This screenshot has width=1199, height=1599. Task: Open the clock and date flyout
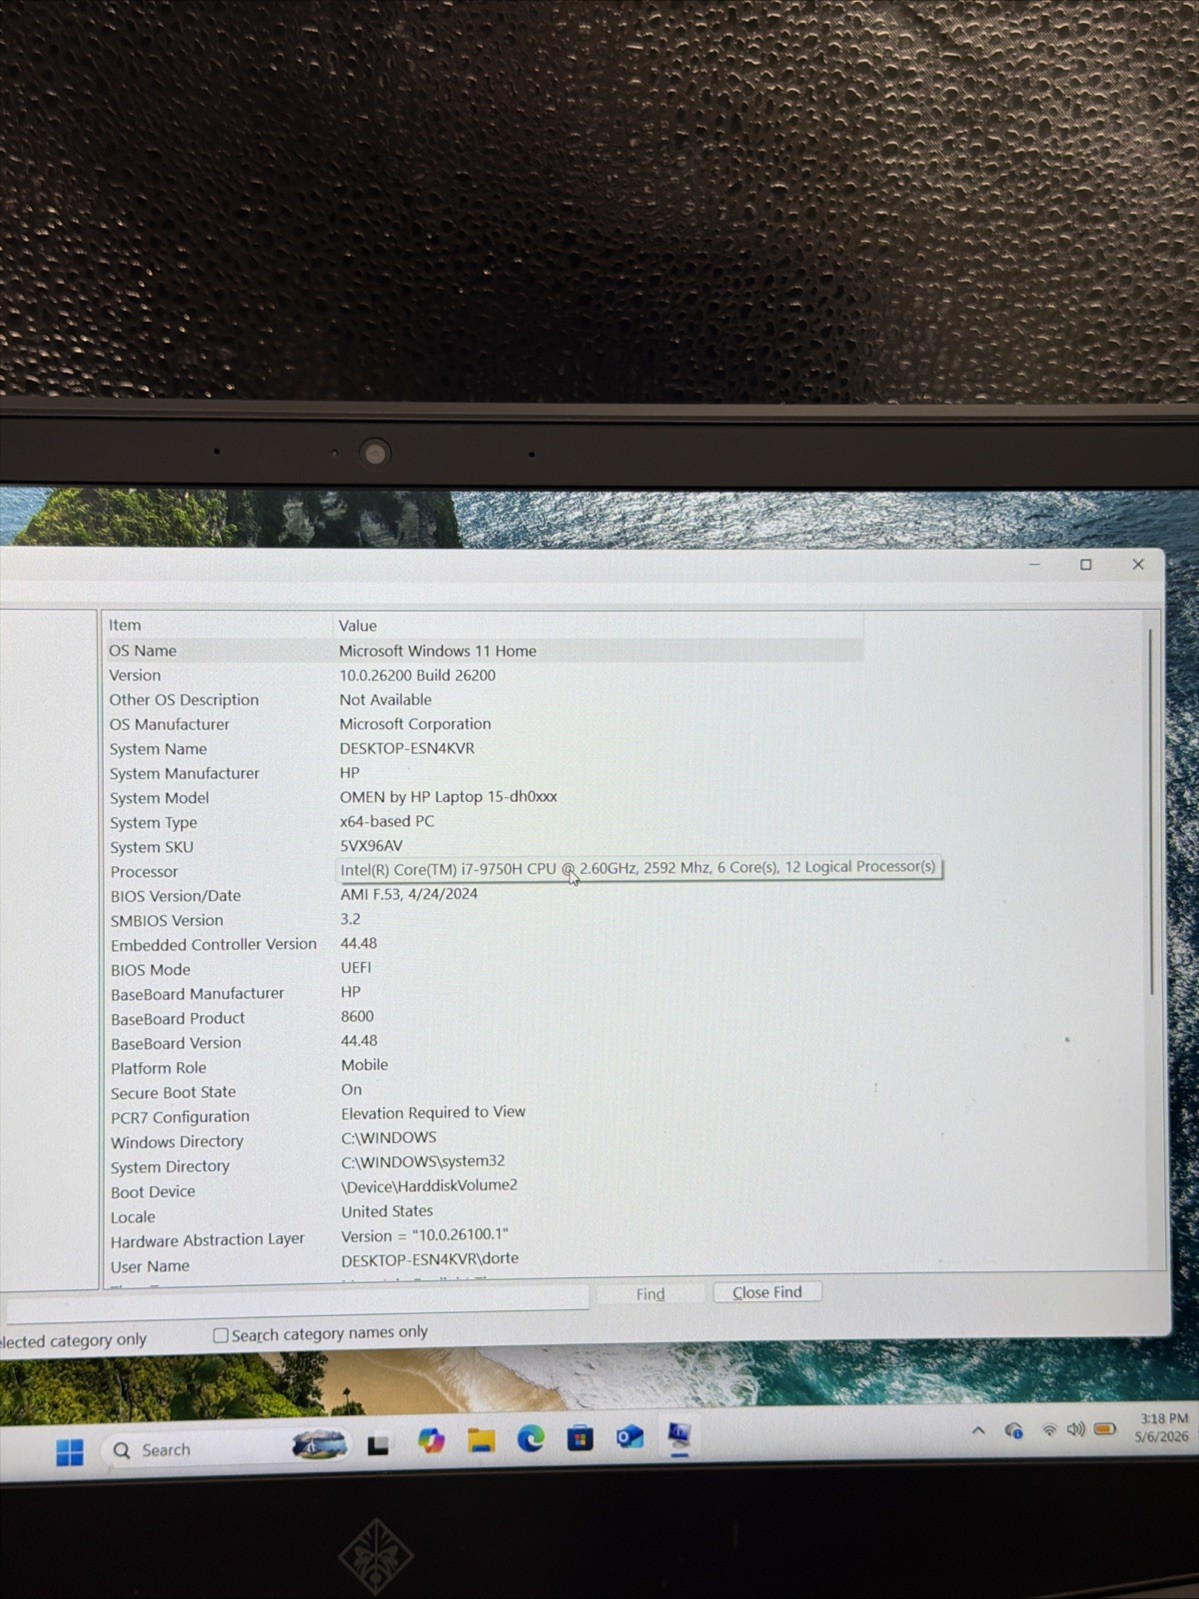(x=1162, y=1427)
